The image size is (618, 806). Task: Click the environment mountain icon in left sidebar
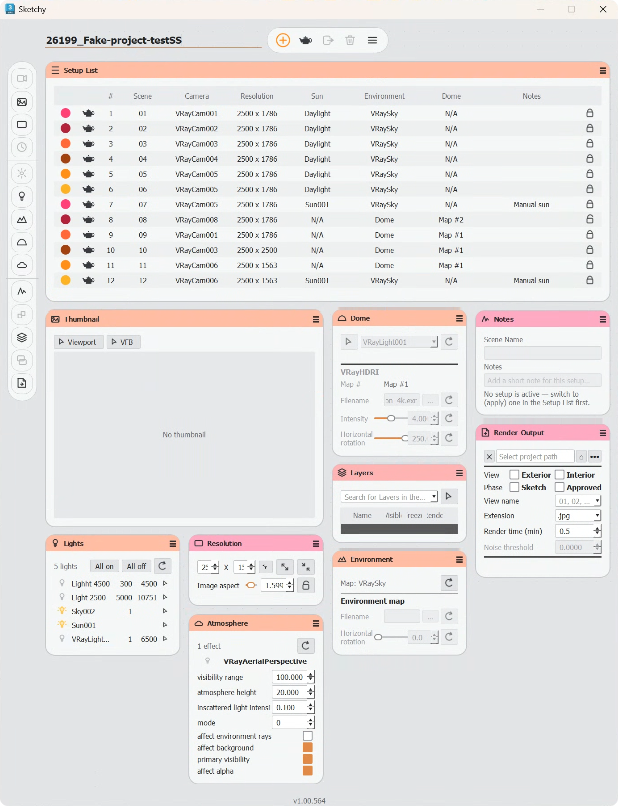22,219
